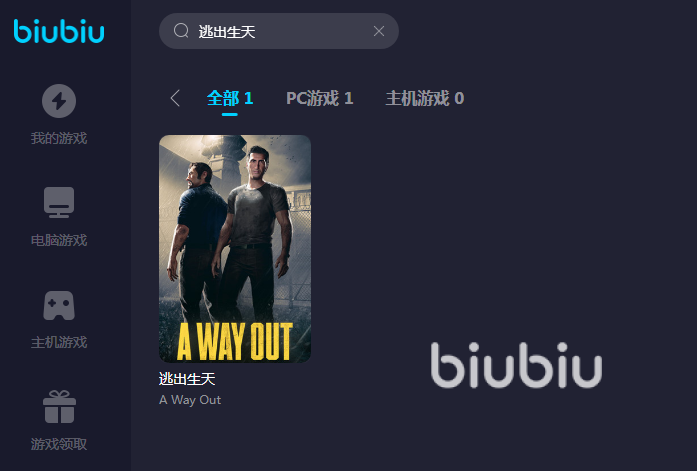Open the gamepad console games icon
This screenshot has height=471, width=697.
pyautogui.click(x=59, y=306)
